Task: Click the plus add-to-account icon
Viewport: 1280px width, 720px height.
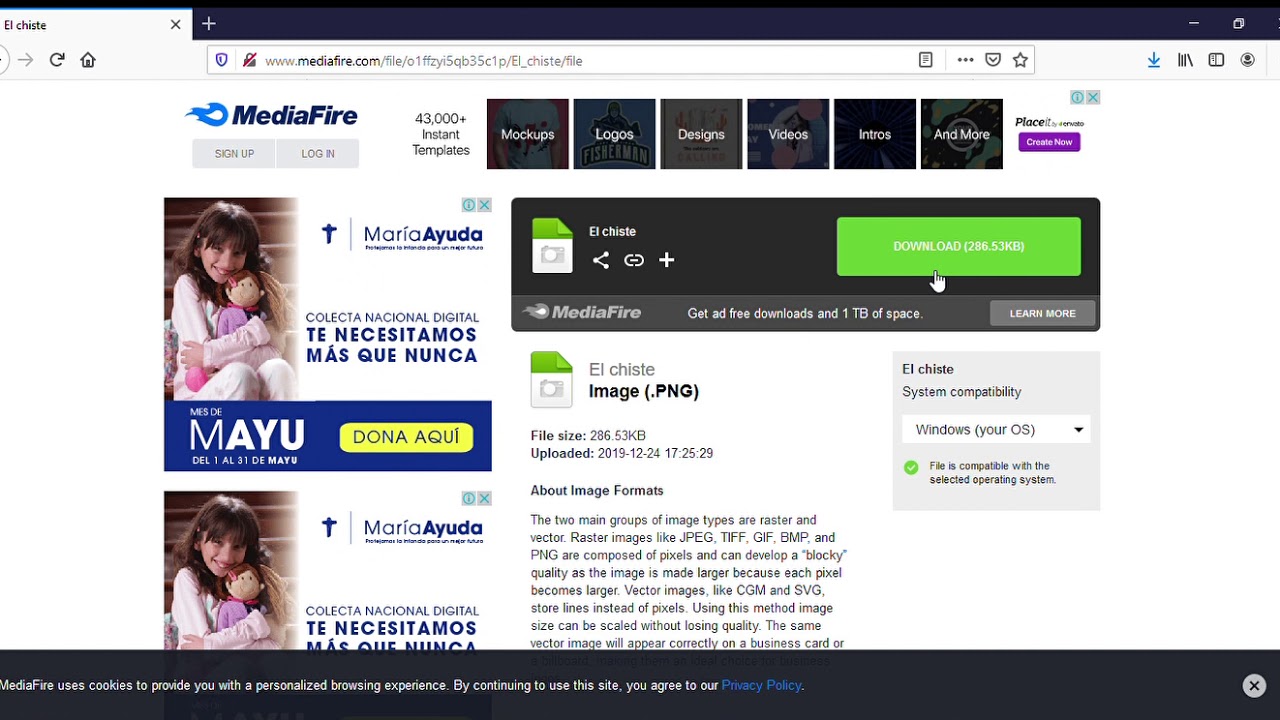Action: pos(667,260)
